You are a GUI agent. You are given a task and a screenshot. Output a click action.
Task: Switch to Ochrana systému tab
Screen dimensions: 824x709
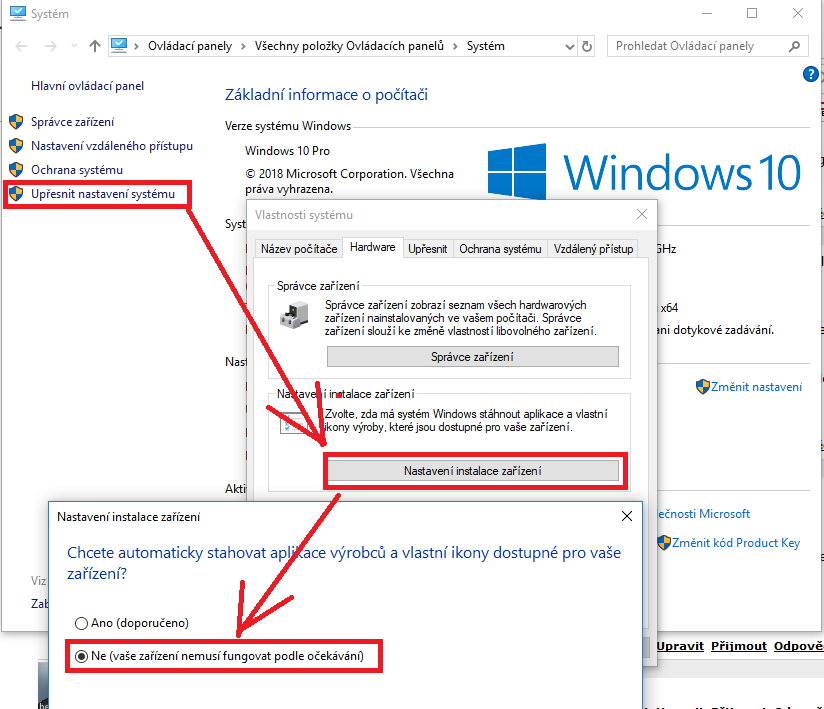pyautogui.click(x=500, y=249)
